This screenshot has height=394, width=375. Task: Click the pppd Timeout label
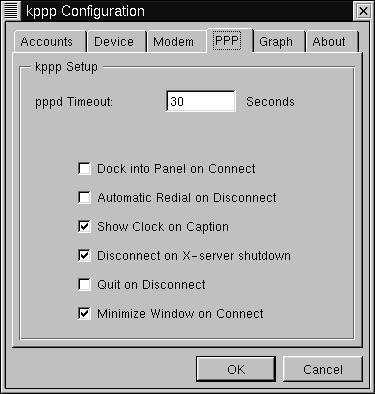click(x=74, y=102)
